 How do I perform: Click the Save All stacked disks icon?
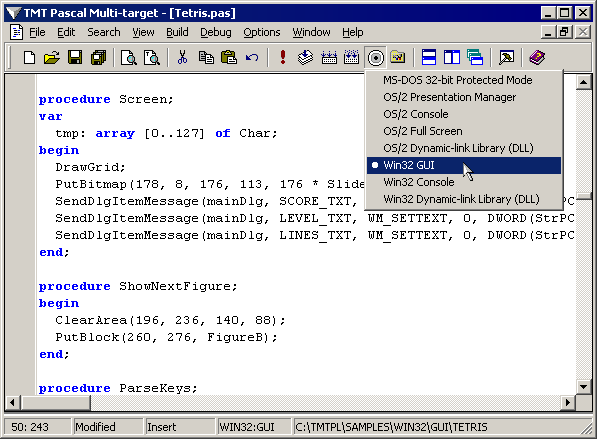coord(99,58)
